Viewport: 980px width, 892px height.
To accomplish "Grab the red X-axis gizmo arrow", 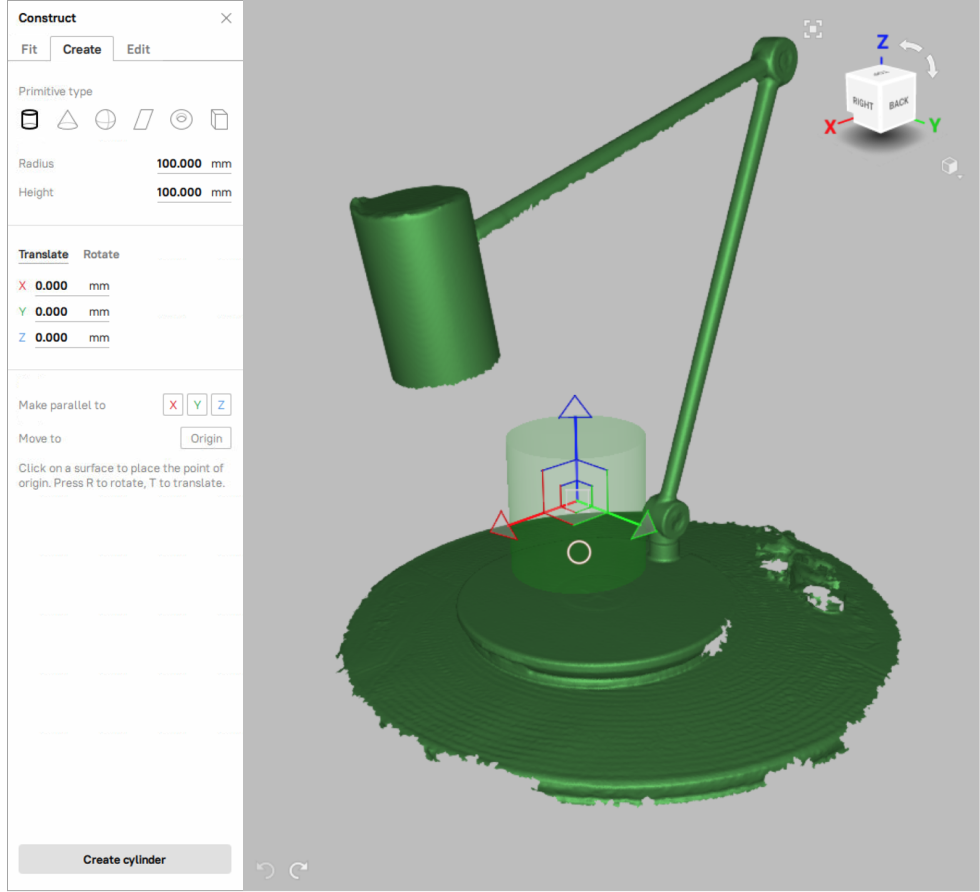I will pos(502,526).
